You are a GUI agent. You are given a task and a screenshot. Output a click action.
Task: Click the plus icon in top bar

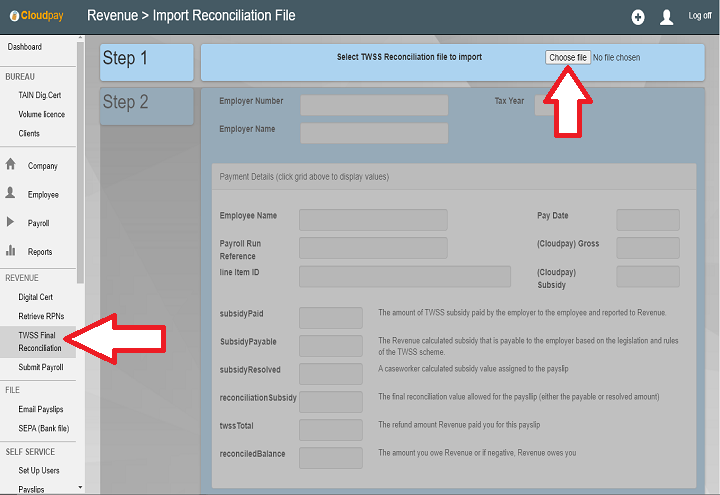(638, 17)
